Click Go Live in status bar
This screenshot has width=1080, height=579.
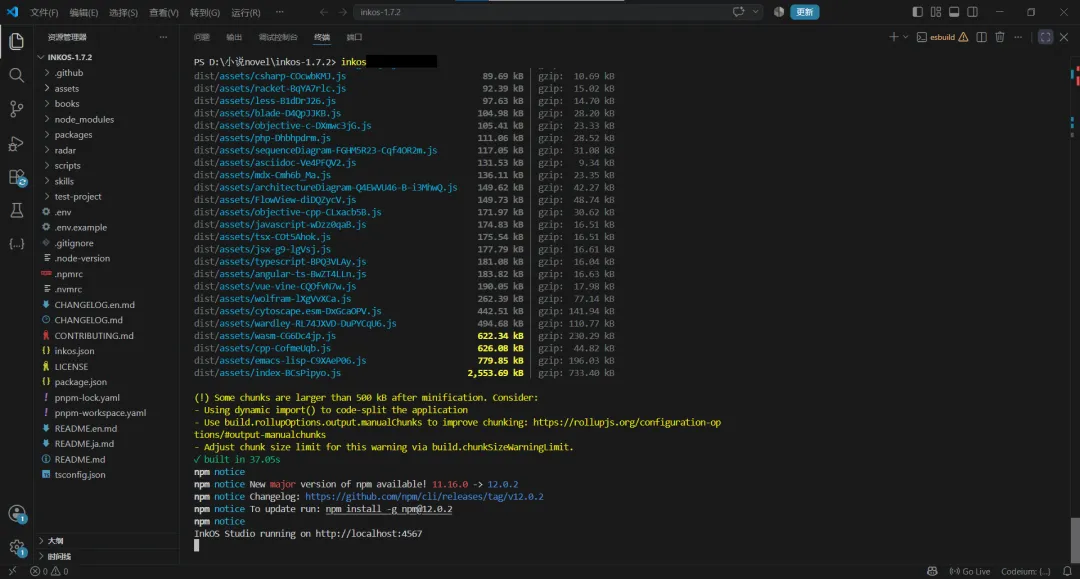pyautogui.click(x=970, y=571)
